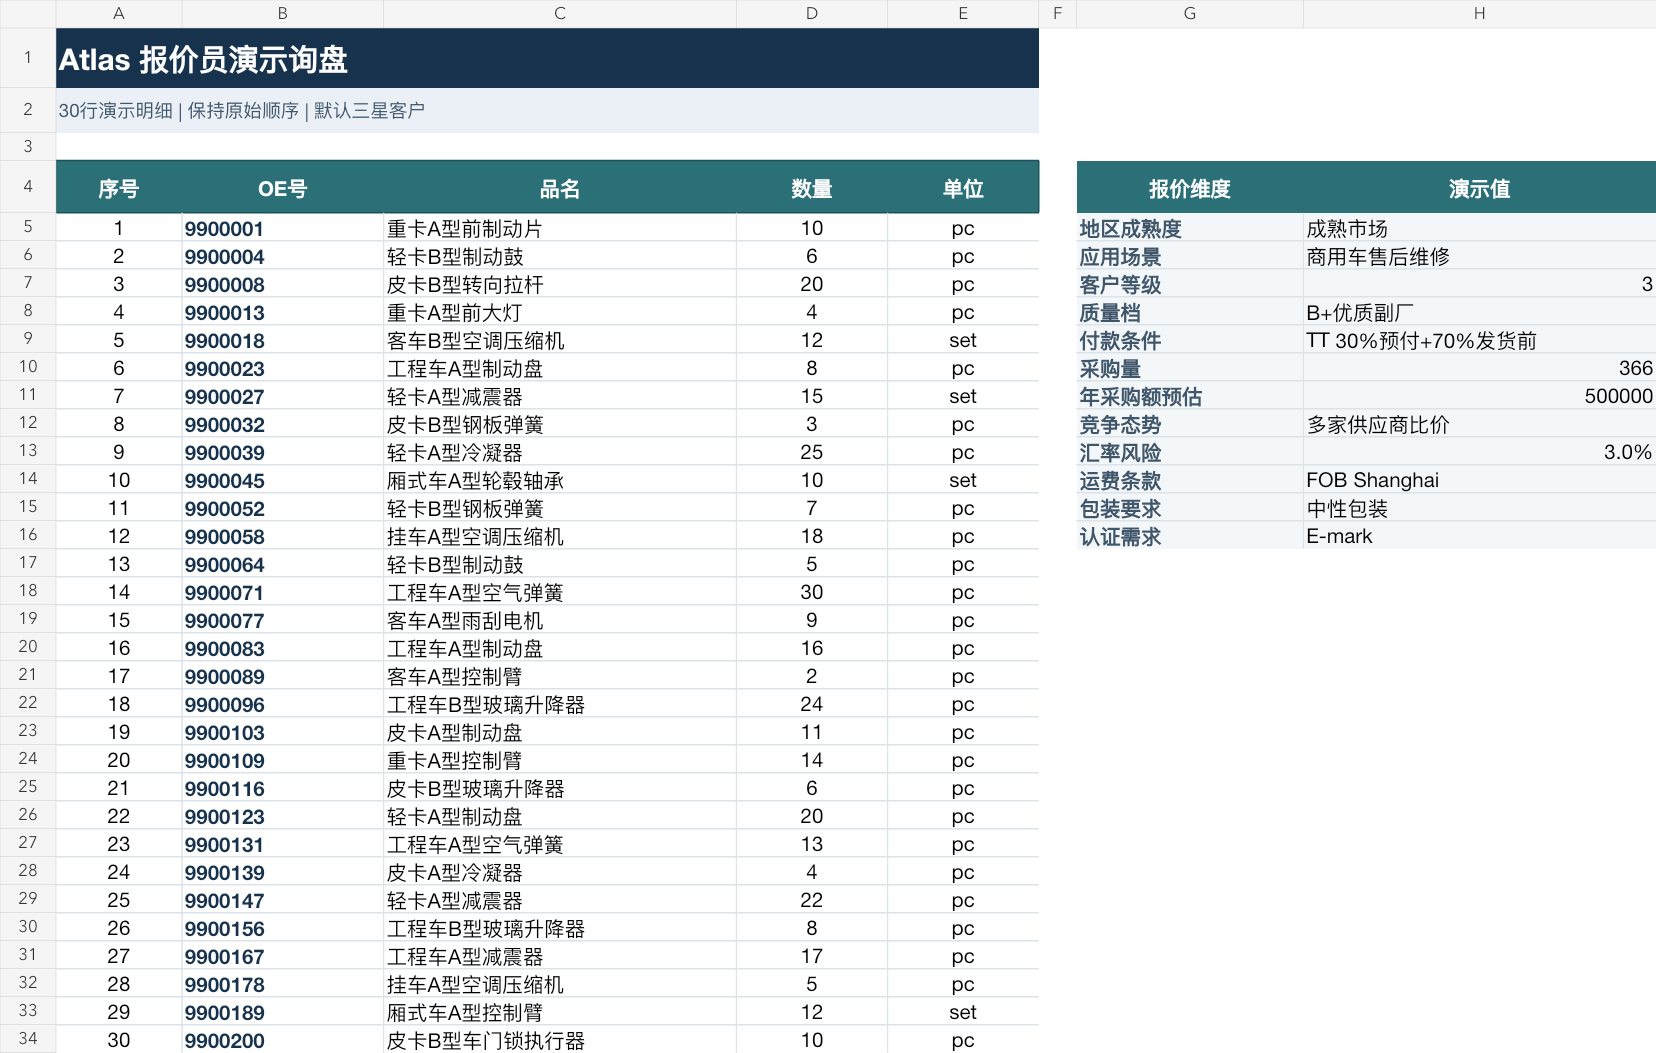1656x1053 pixels.
Task: Select serial number cell 28
Action: coord(119,984)
